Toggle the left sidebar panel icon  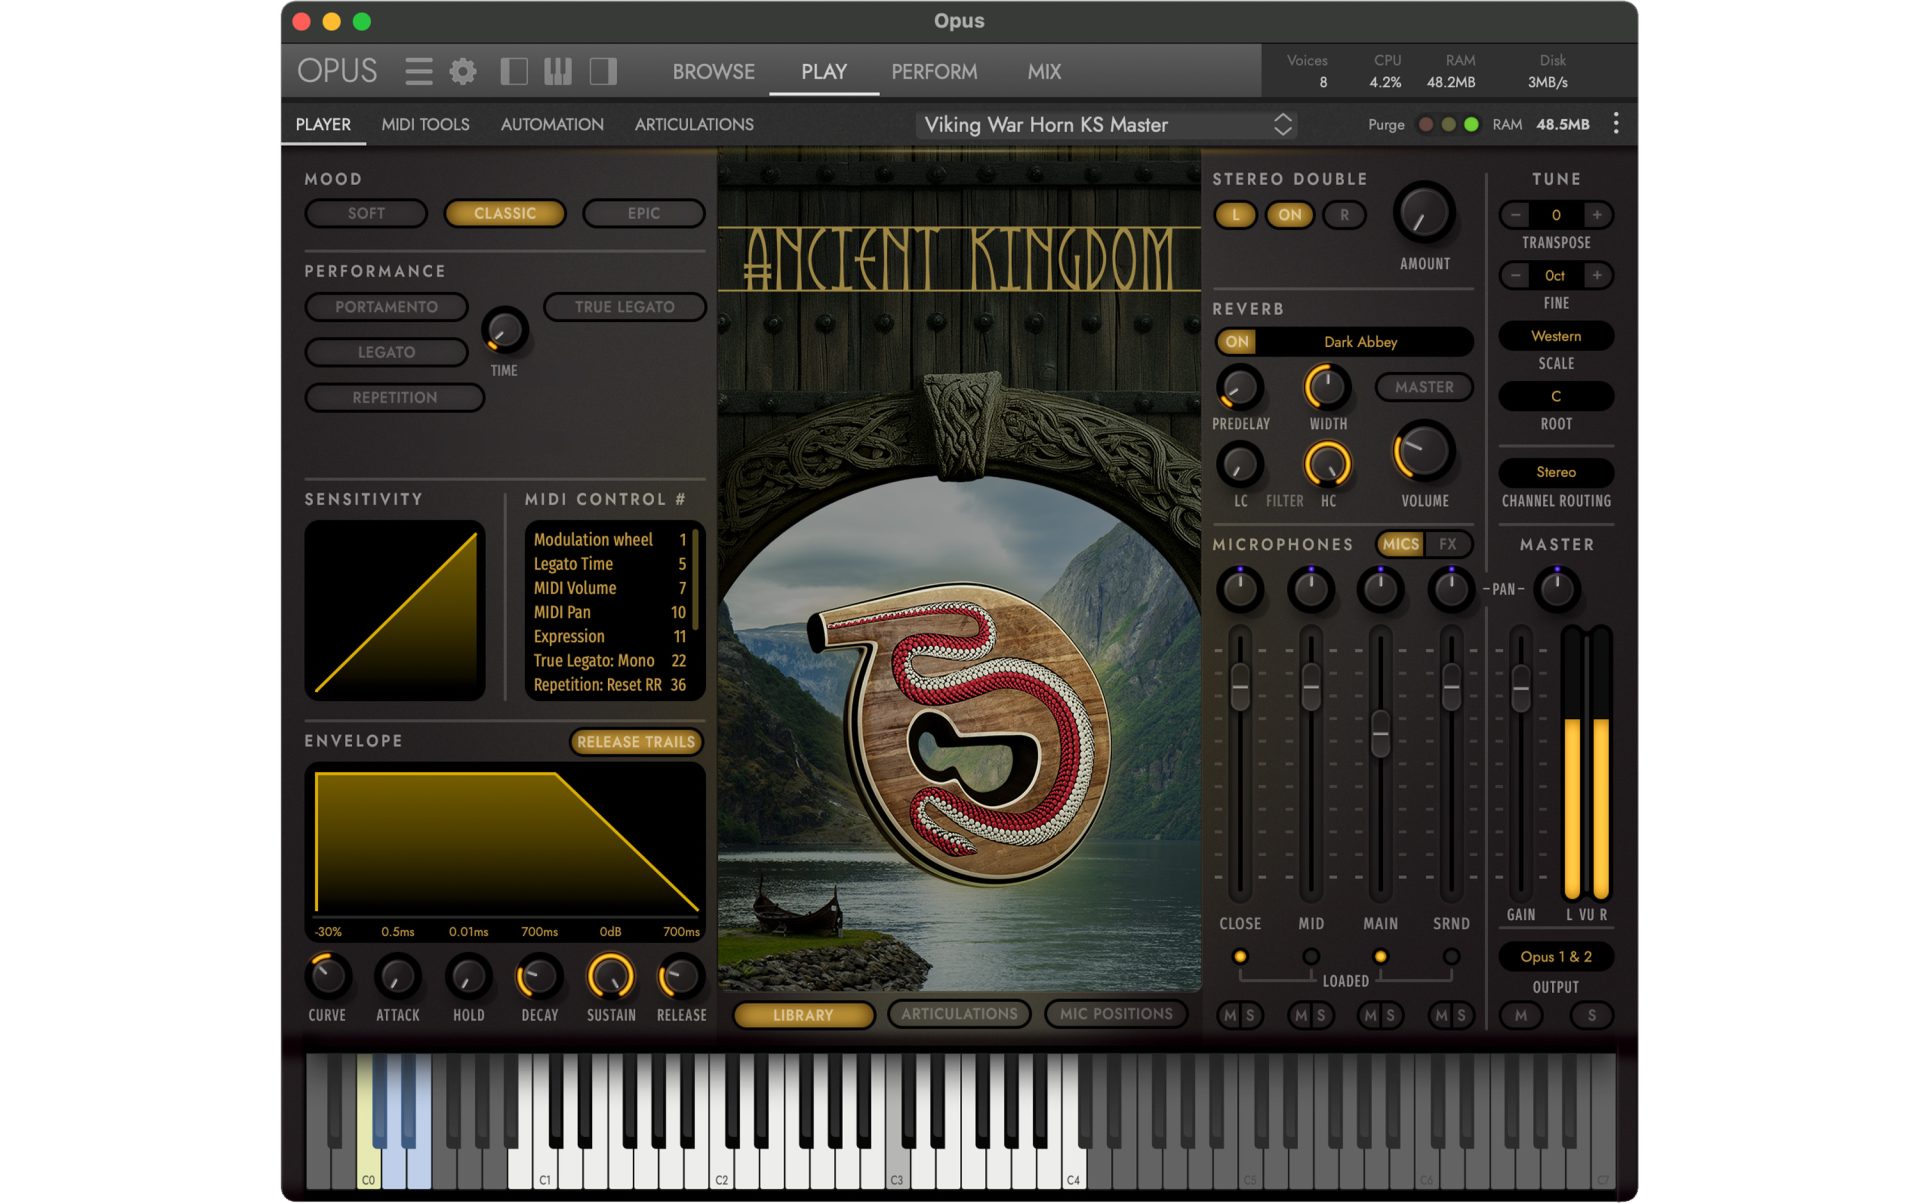(x=514, y=71)
